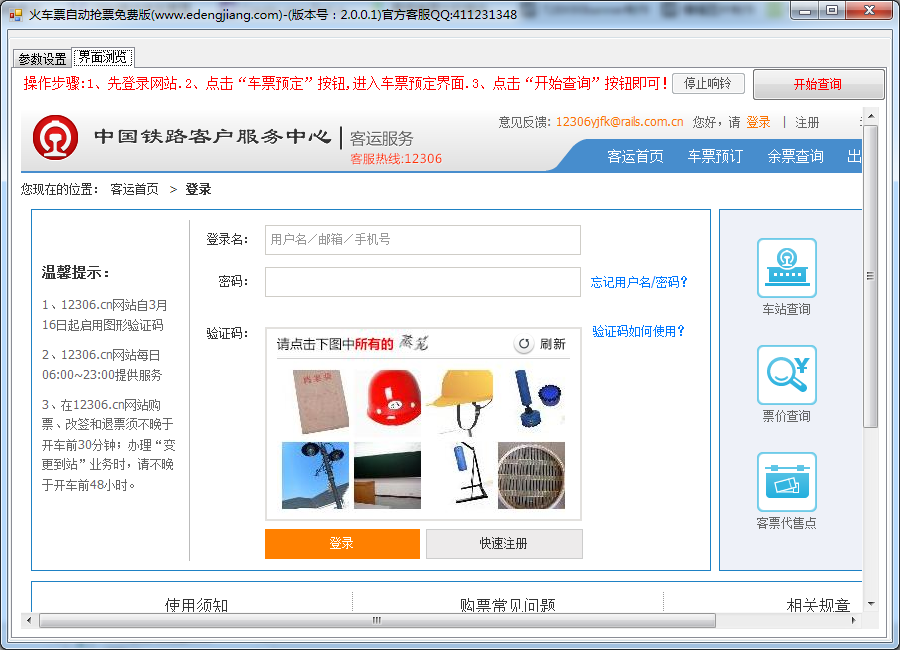Click the horizontal scrollbar thumb

point(377,620)
